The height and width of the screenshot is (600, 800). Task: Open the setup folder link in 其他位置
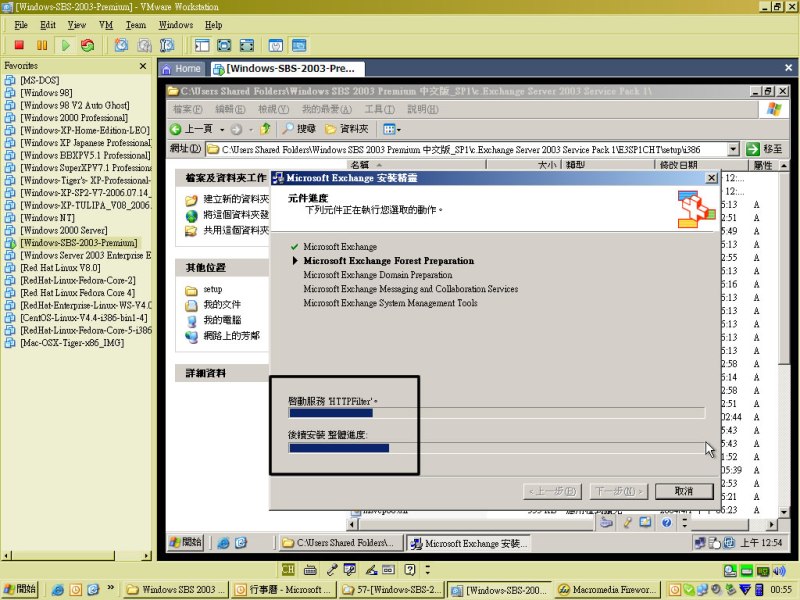(x=213, y=289)
